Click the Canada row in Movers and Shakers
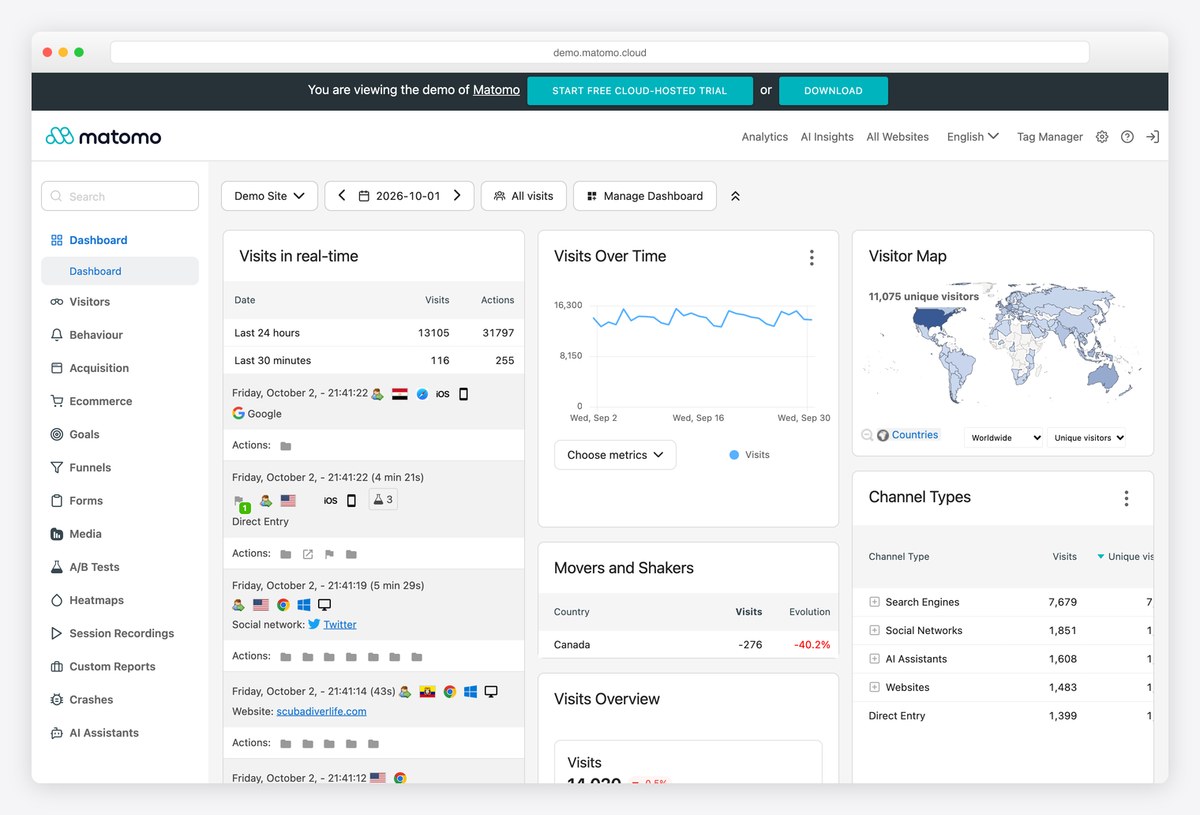The height and width of the screenshot is (815, 1200). pos(688,645)
